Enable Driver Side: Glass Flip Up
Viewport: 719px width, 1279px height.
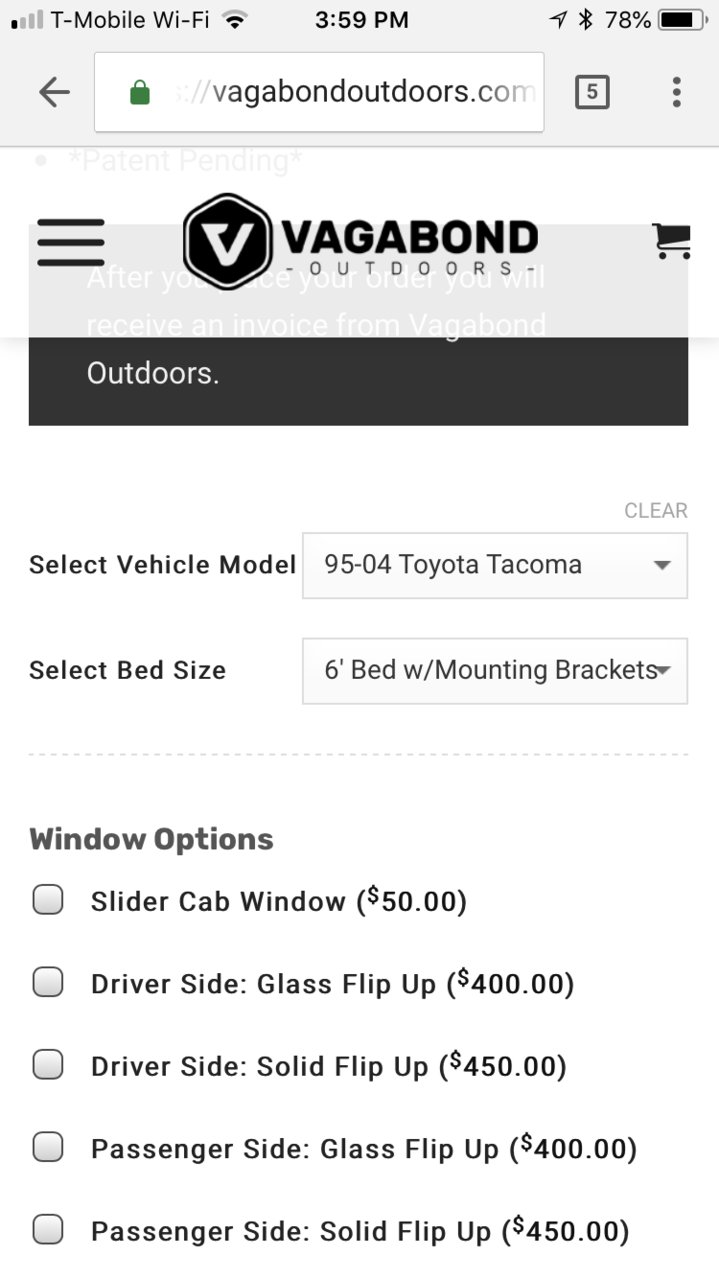click(x=48, y=983)
